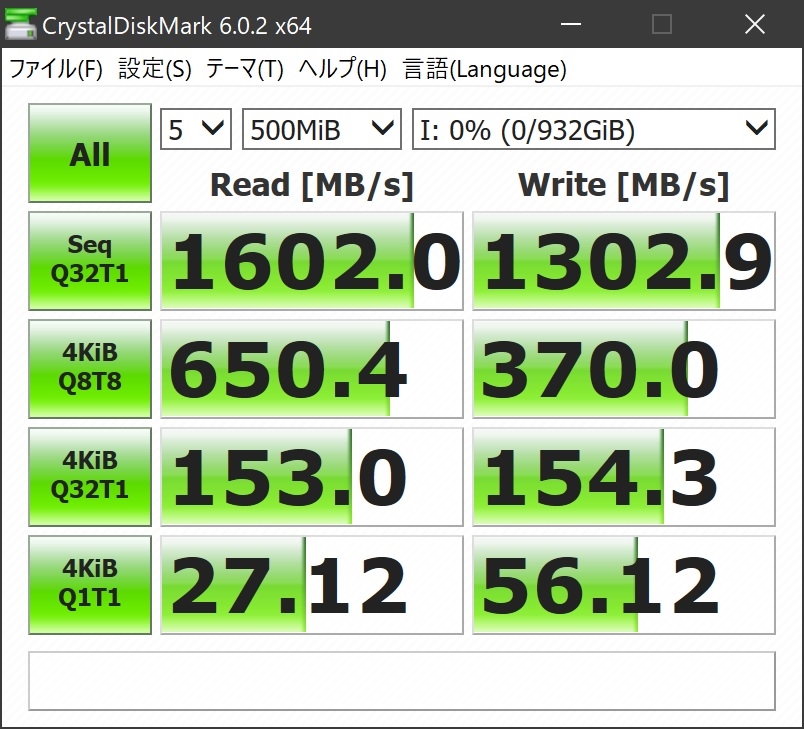This screenshot has height=729, width=804.
Task: Expand the drive selector I: 0% (0/932GiB)
Action: 594,129
